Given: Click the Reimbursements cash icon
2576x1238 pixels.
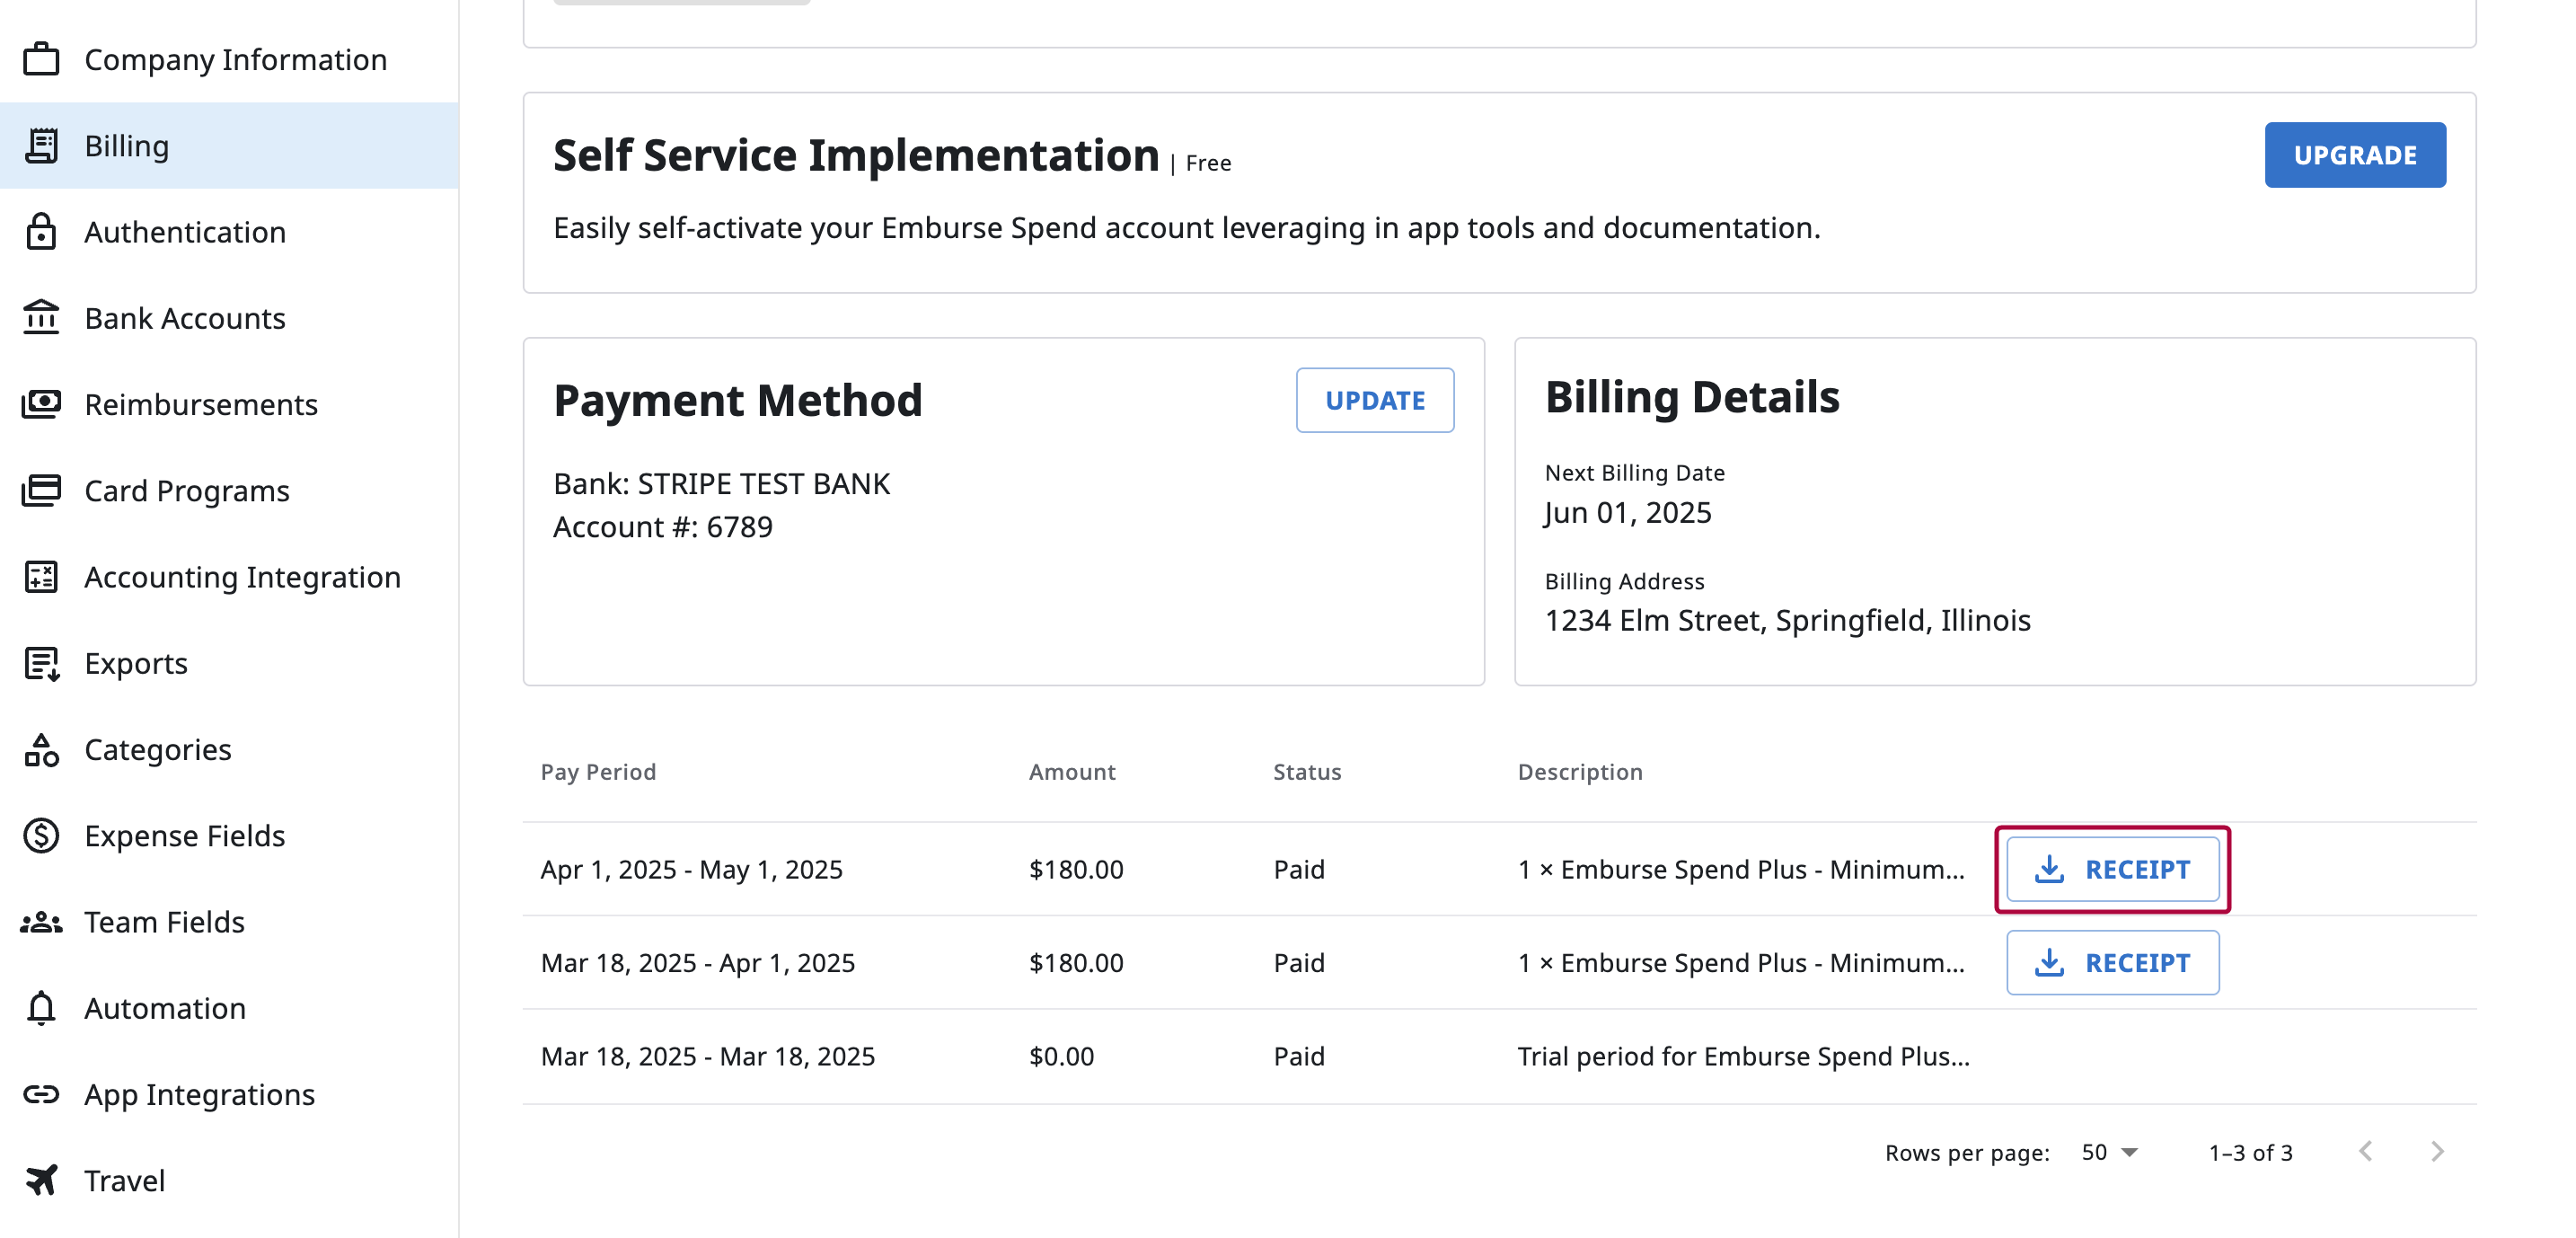Looking at the screenshot, I should point(41,404).
